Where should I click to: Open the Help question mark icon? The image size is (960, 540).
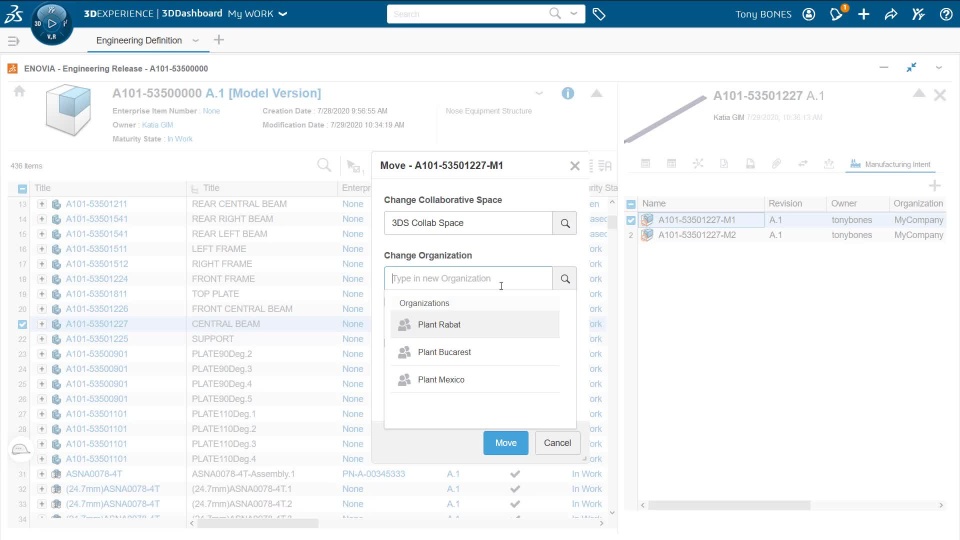[x=946, y=14]
